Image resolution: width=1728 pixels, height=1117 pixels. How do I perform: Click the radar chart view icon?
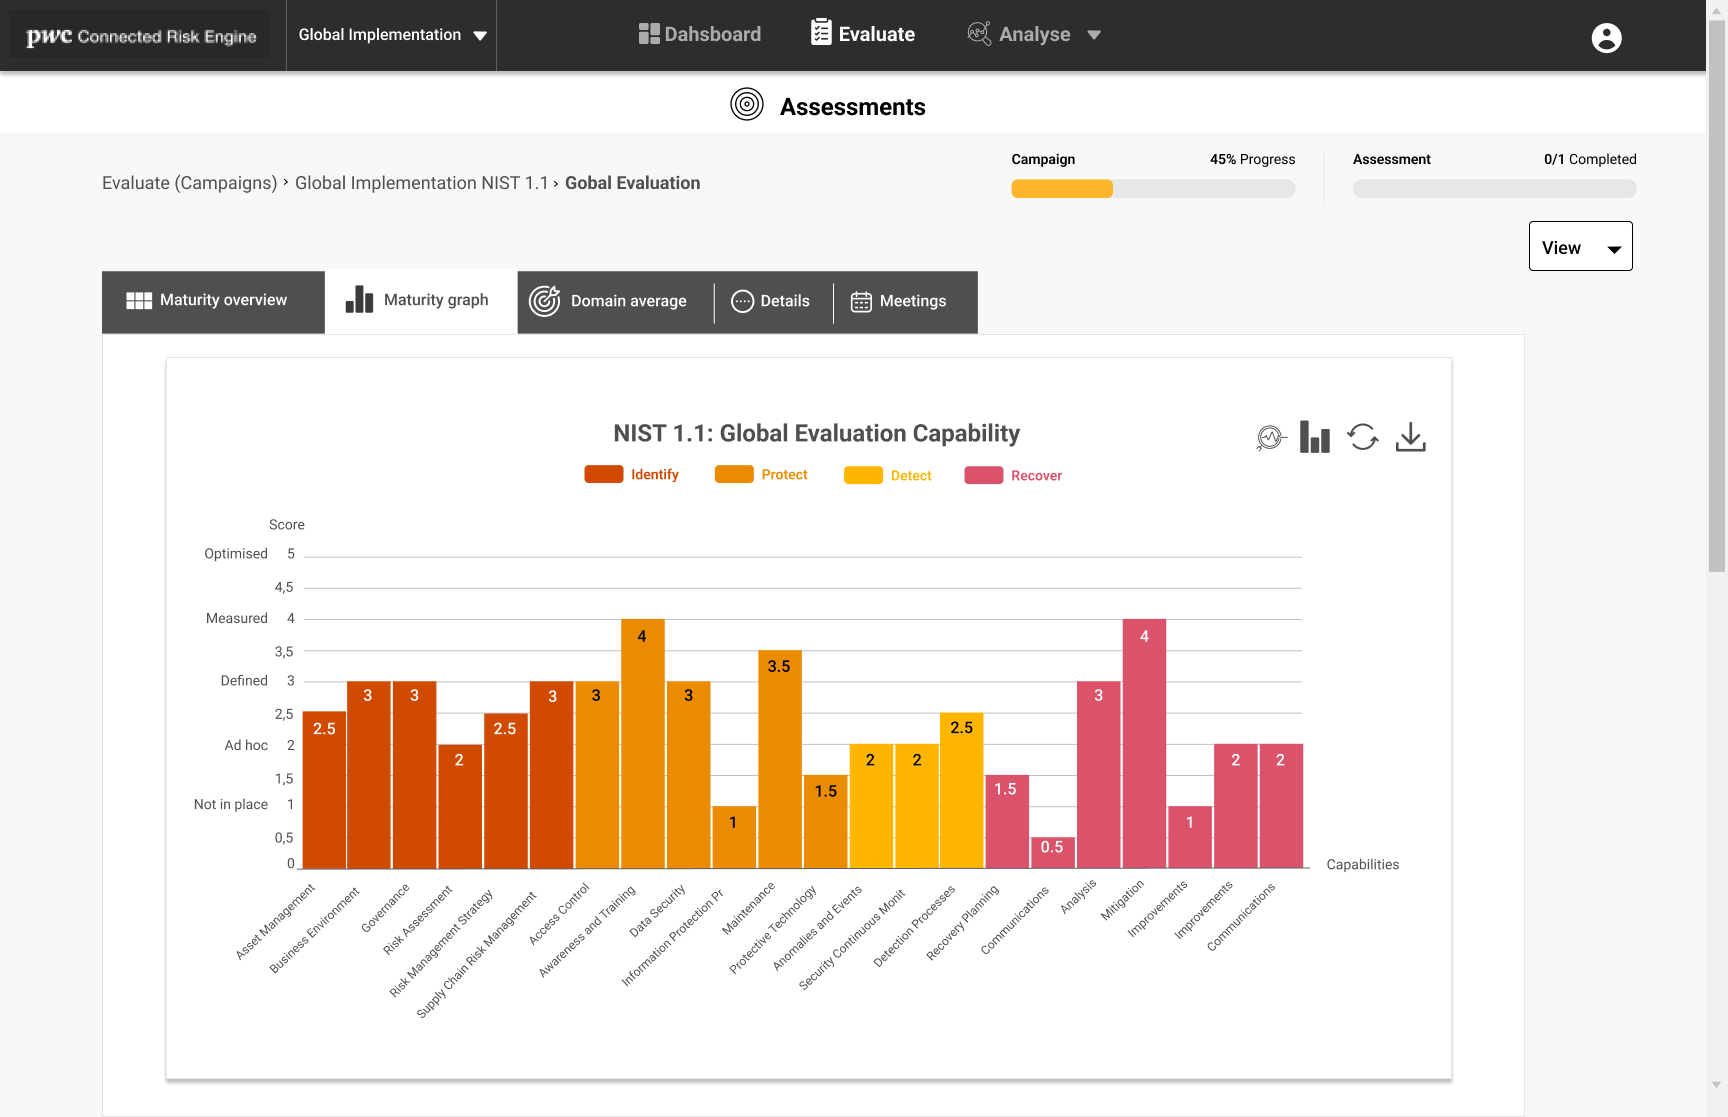pos(1270,437)
